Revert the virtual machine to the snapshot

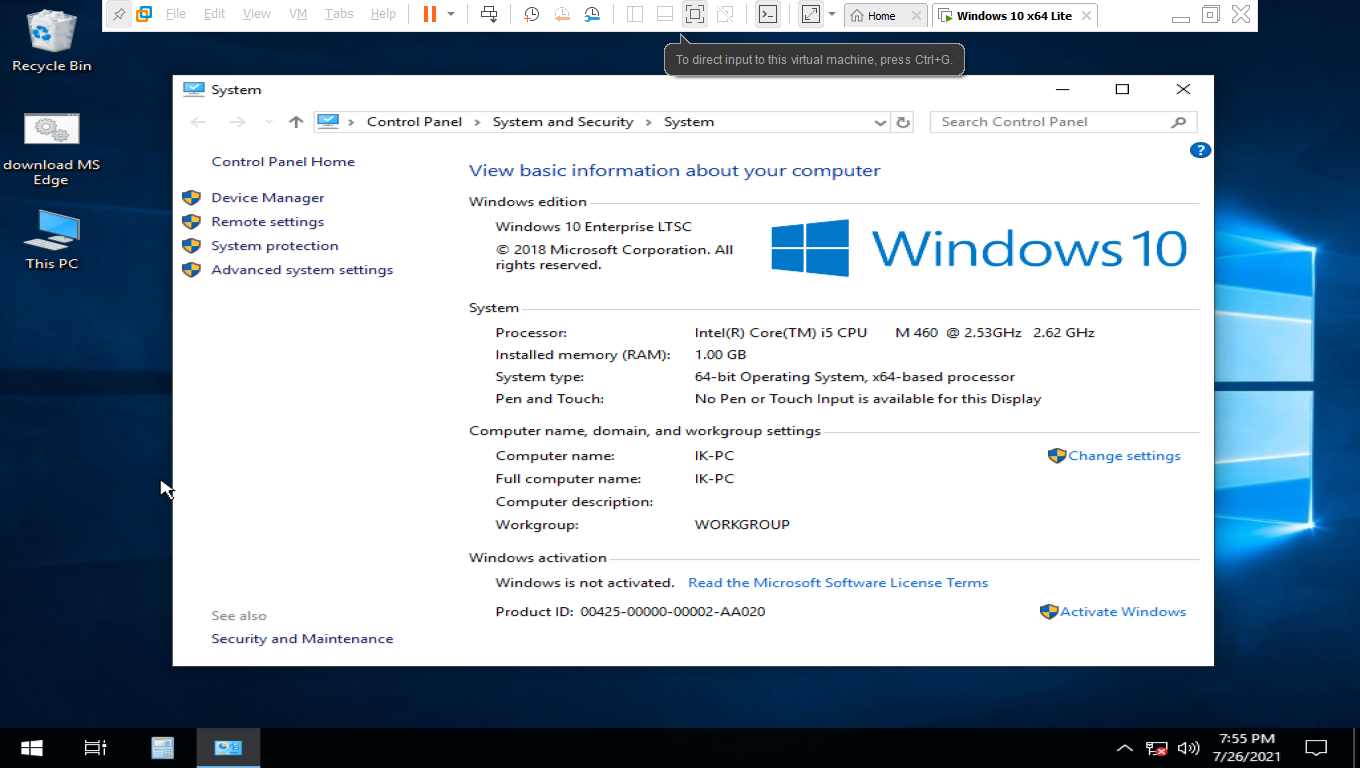[x=562, y=14]
